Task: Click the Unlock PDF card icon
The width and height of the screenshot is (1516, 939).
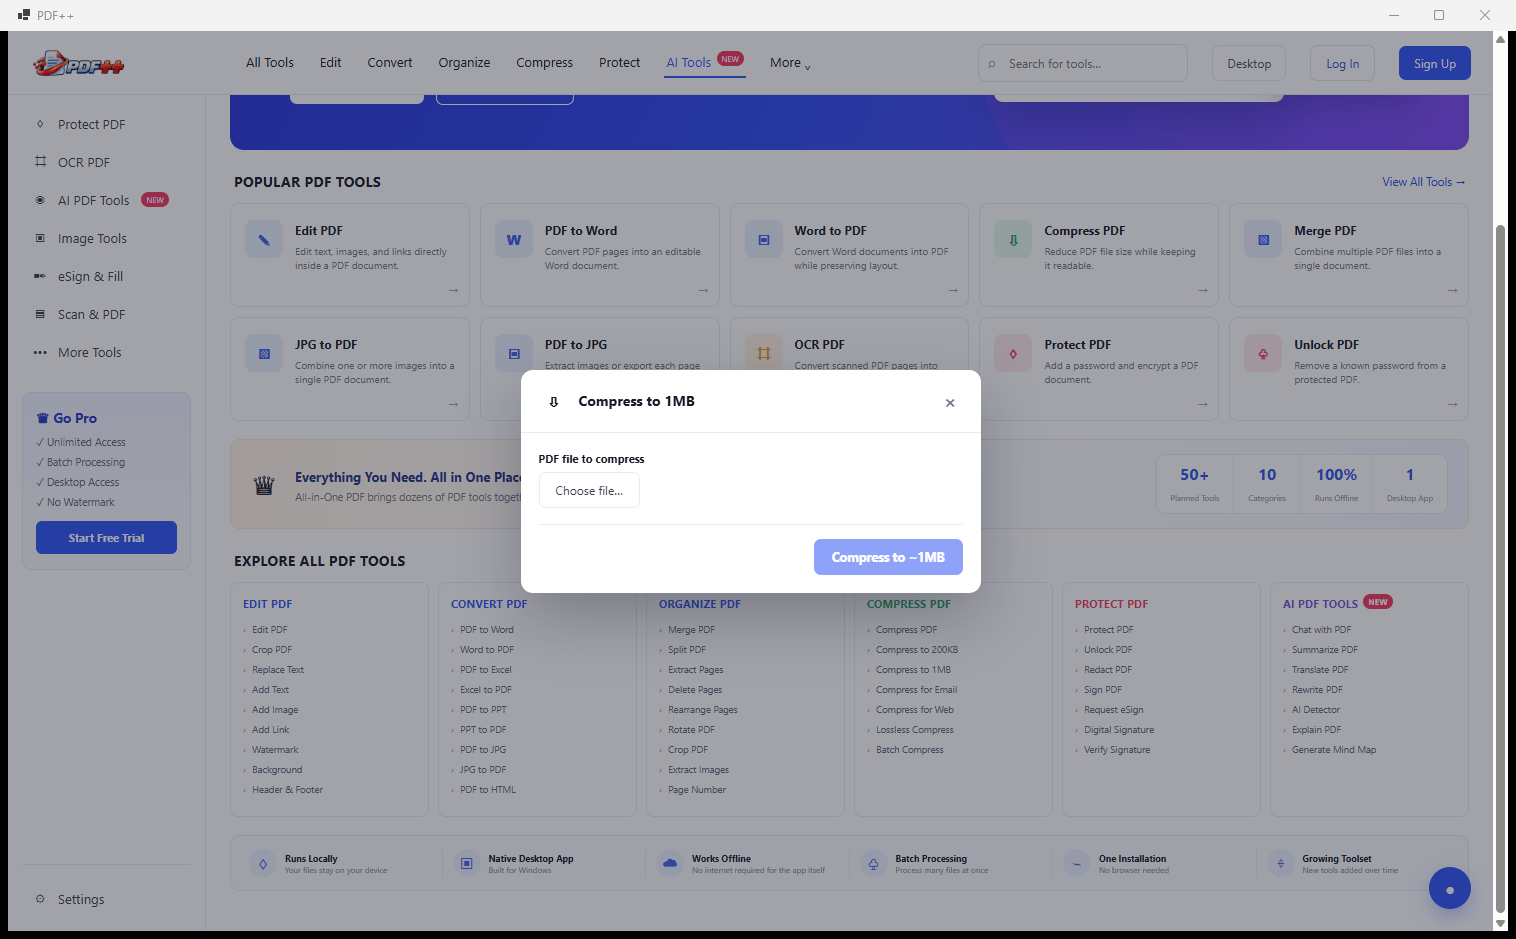Action: 1263,354
